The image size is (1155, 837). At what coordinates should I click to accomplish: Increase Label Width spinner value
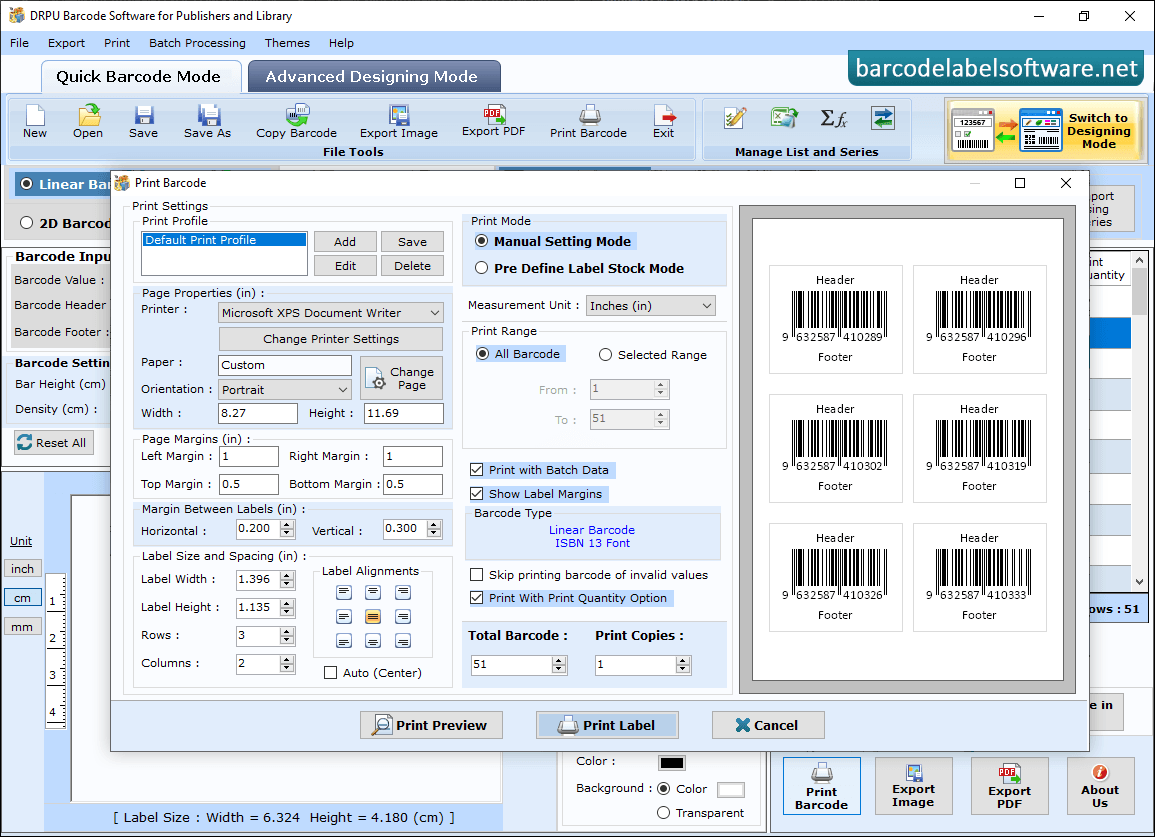(x=287, y=575)
